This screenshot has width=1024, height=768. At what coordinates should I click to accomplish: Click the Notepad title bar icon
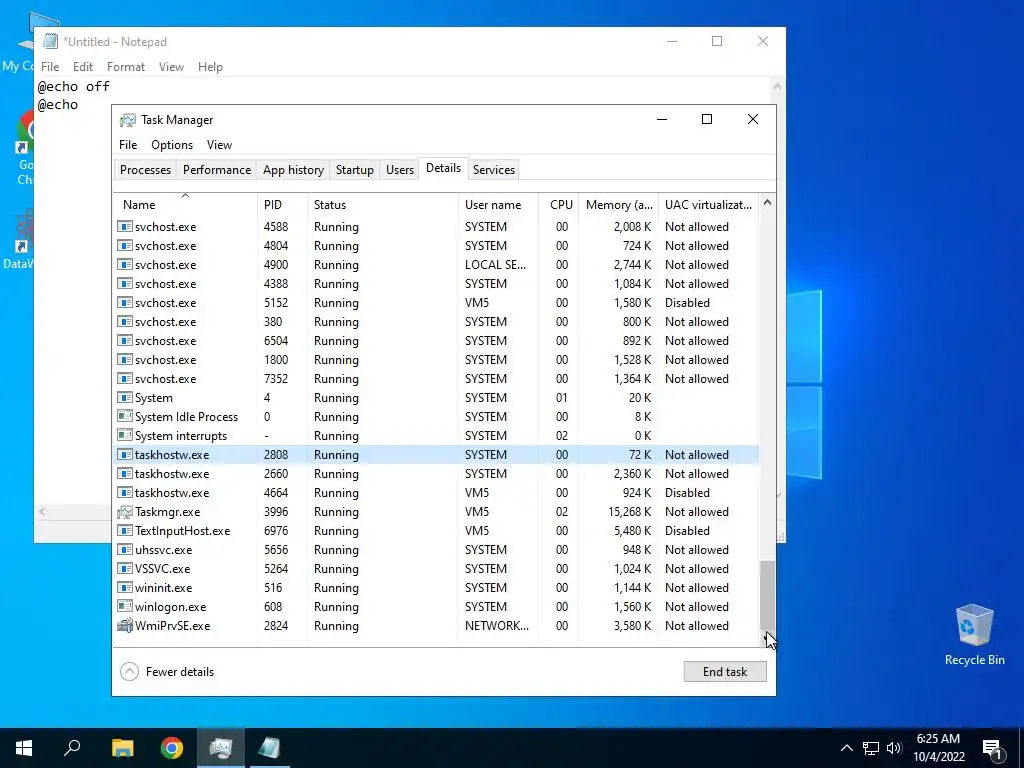click(50, 42)
